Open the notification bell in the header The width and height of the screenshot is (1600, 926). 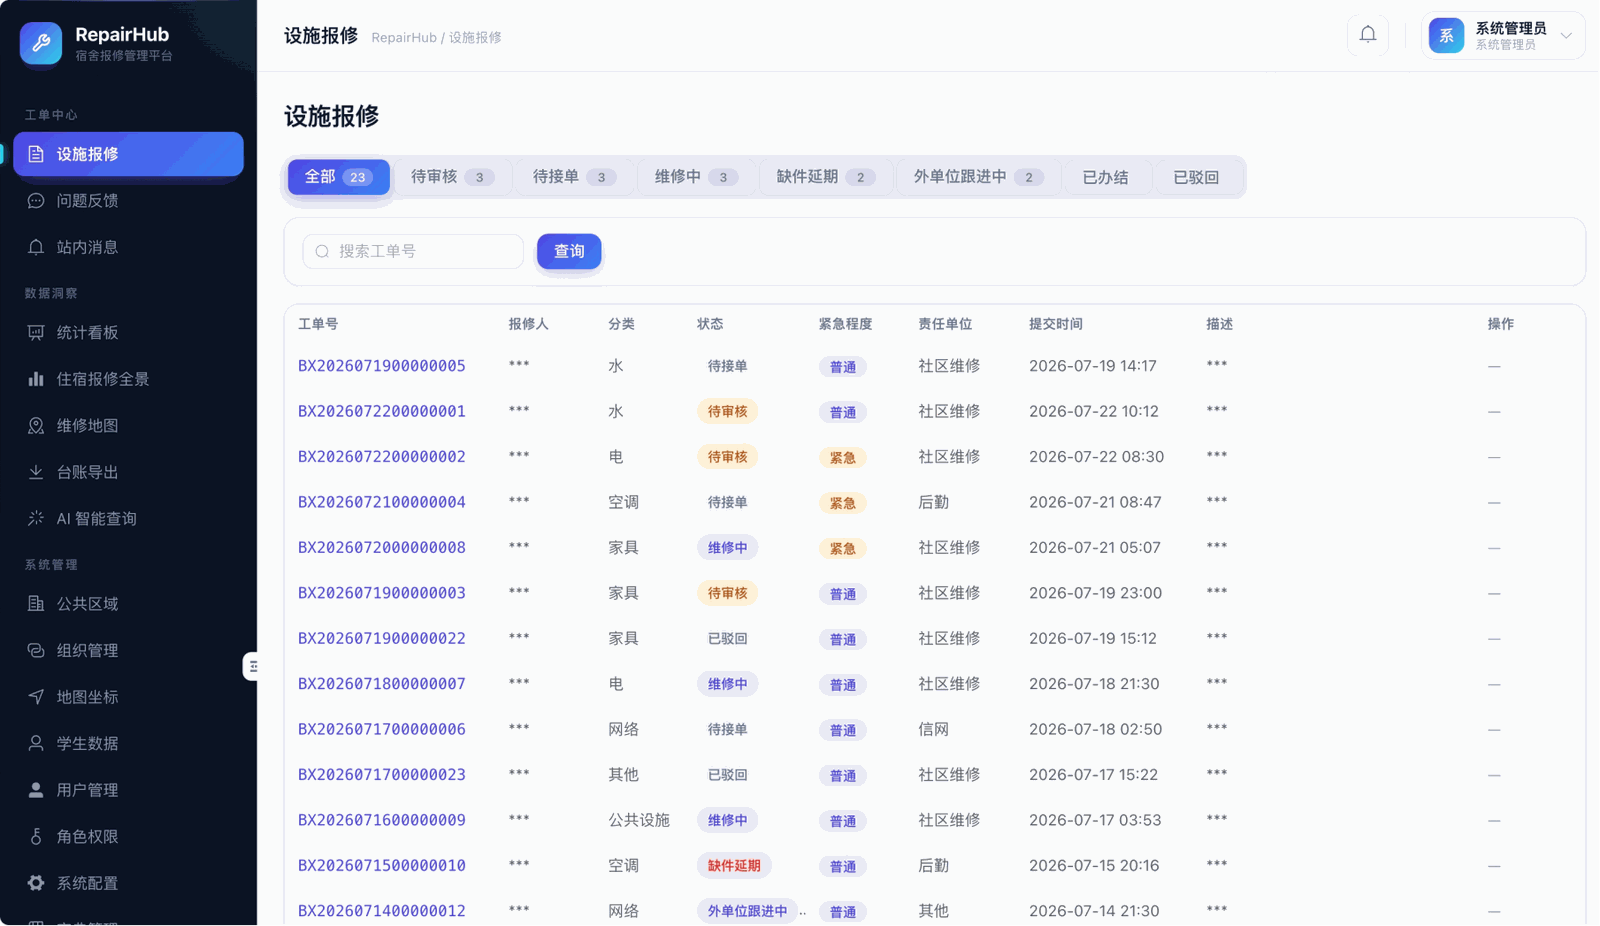pyautogui.click(x=1368, y=35)
